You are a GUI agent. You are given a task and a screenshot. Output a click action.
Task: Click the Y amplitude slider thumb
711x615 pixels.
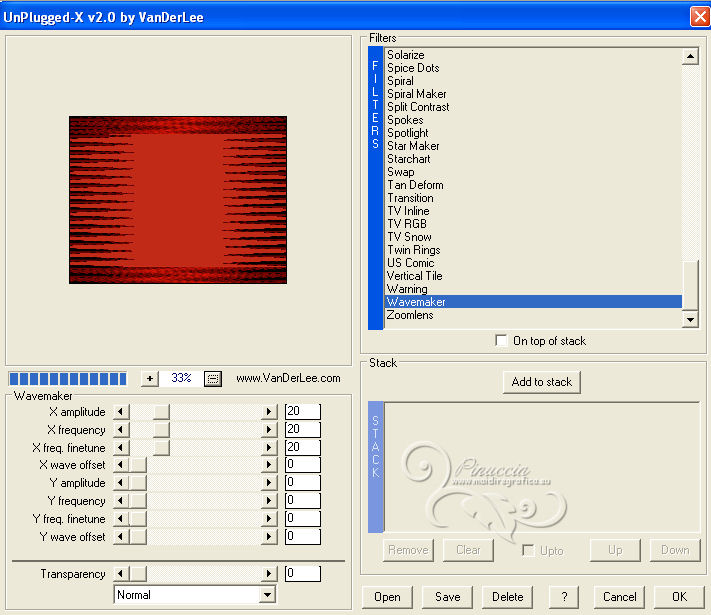coord(138,483)
